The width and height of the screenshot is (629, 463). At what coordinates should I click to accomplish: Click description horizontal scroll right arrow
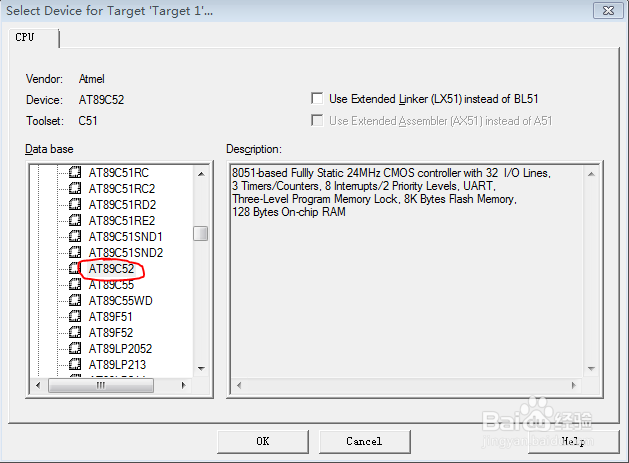pos(574,385)
